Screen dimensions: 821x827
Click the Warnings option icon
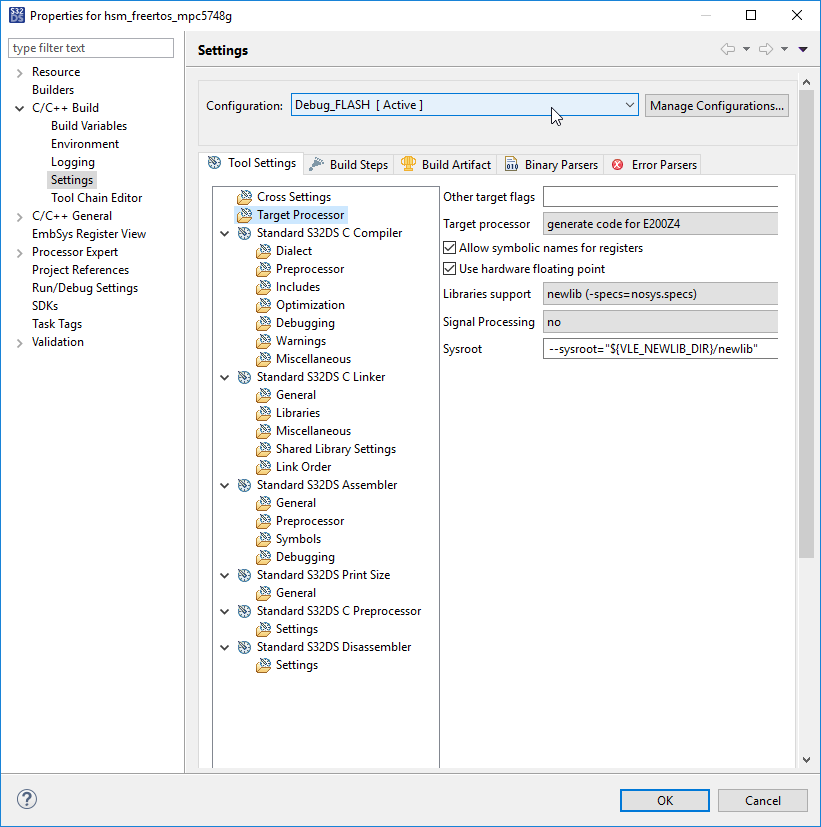coord(264,341)
